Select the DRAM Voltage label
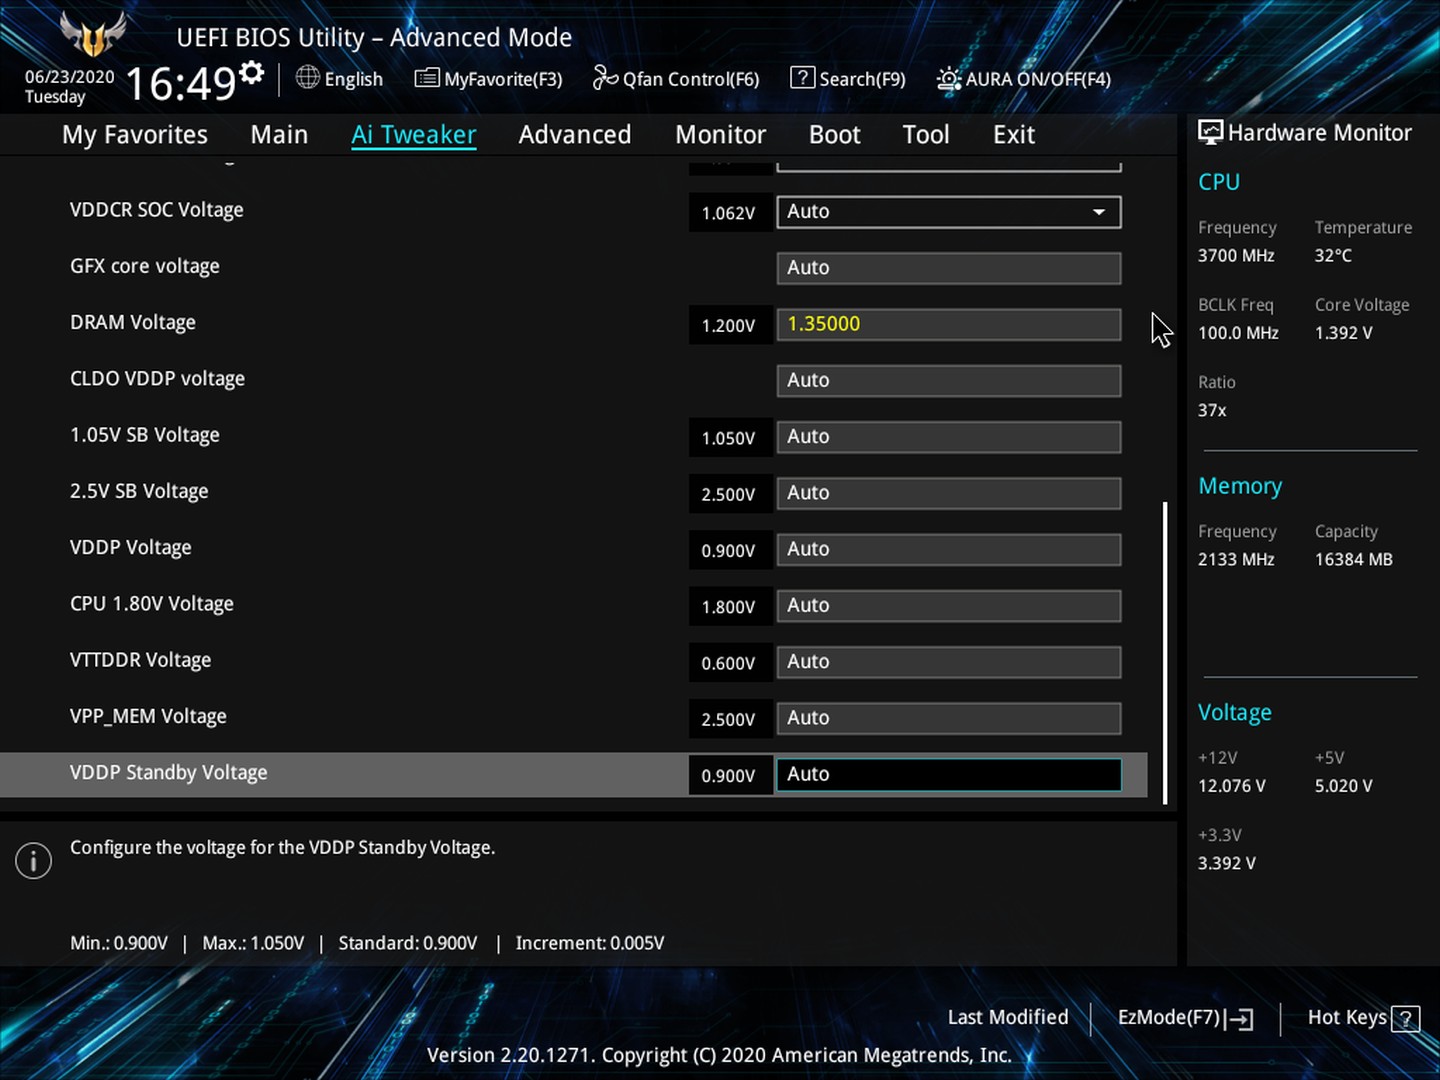Viewport: 1440px width, 1080px height. (133, 322)
